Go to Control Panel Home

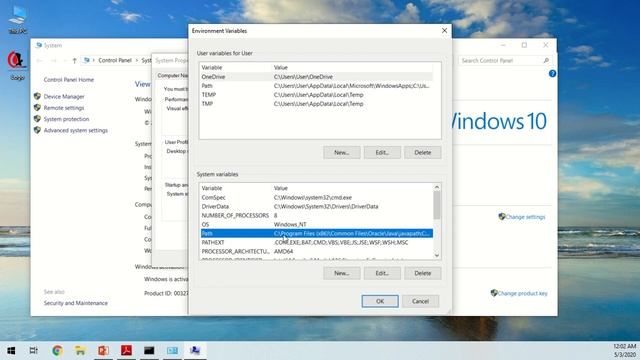point(69,80)
